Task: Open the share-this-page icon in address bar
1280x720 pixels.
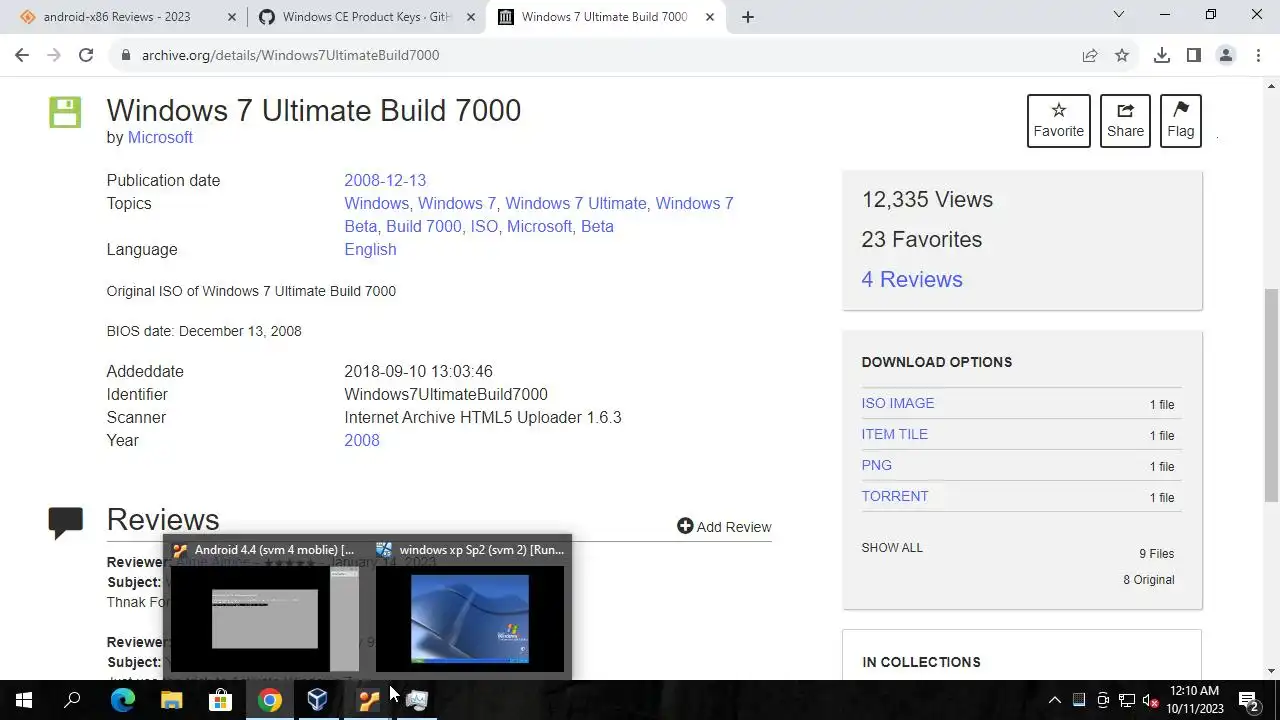Action: (1090, 55)
